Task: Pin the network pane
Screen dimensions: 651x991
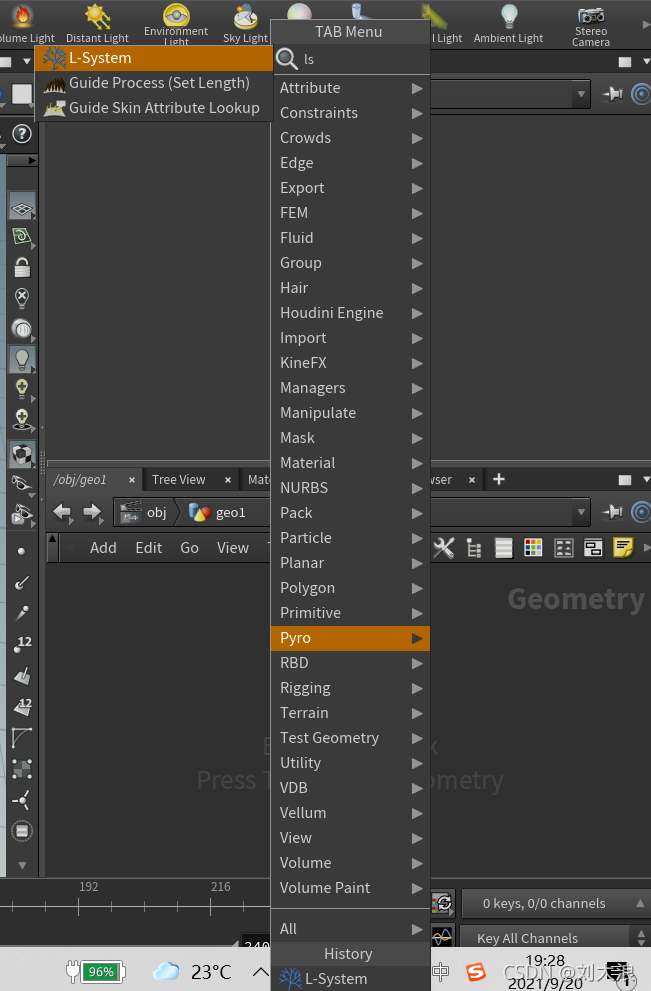Action: [x=612, y=512]
